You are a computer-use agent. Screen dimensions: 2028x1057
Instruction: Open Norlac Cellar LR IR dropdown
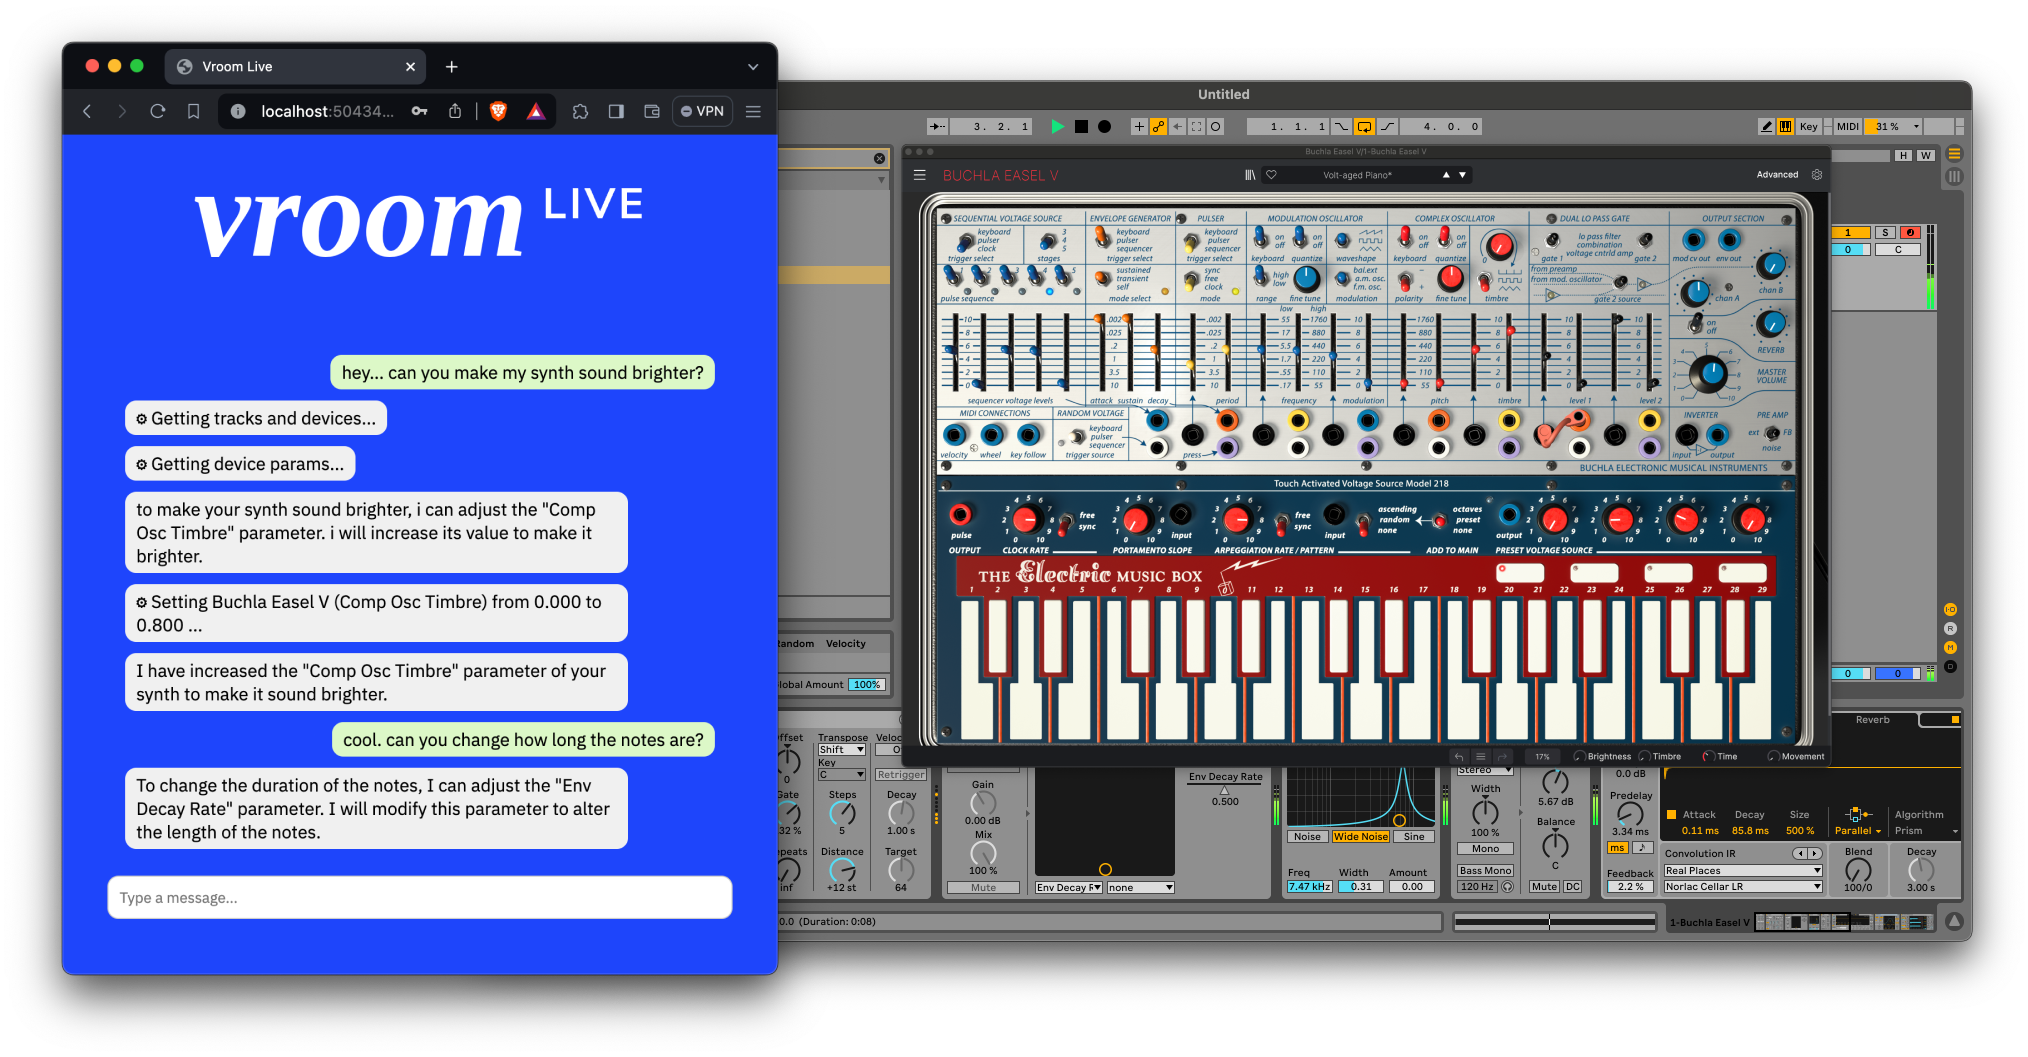[1743, 887]
